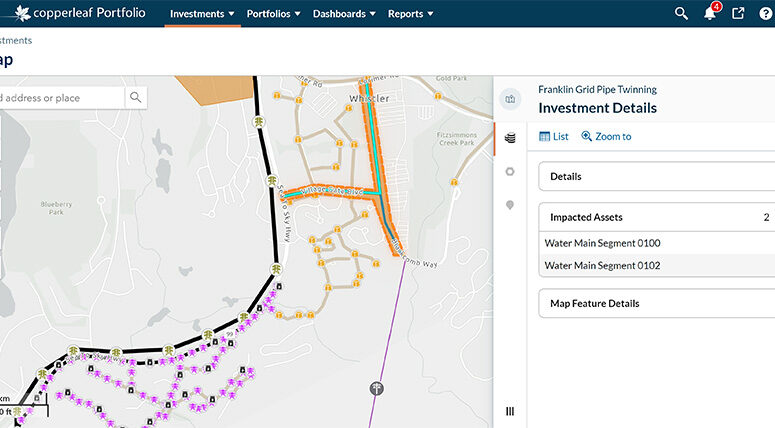The image size is (775, 428).
Task: Click the table icon beside List
Action: point(544,136)
